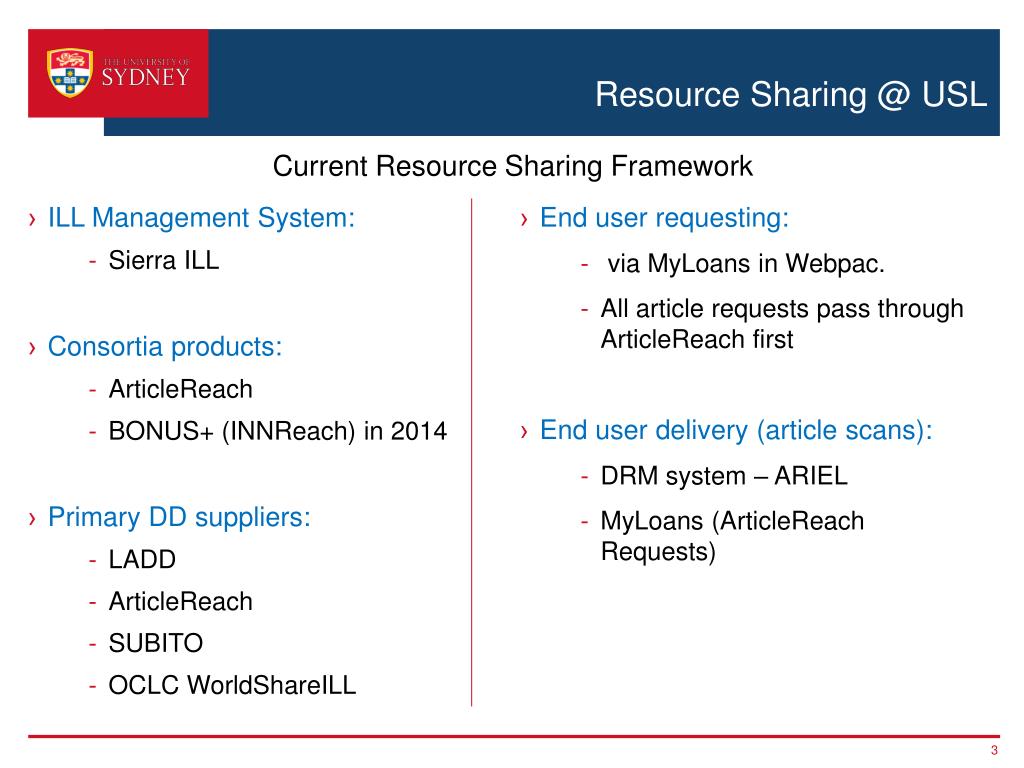This screenshot has height=768, width=1024.
Task: Click the 'Primary DD suppliers:' heading
Action: 179,517
